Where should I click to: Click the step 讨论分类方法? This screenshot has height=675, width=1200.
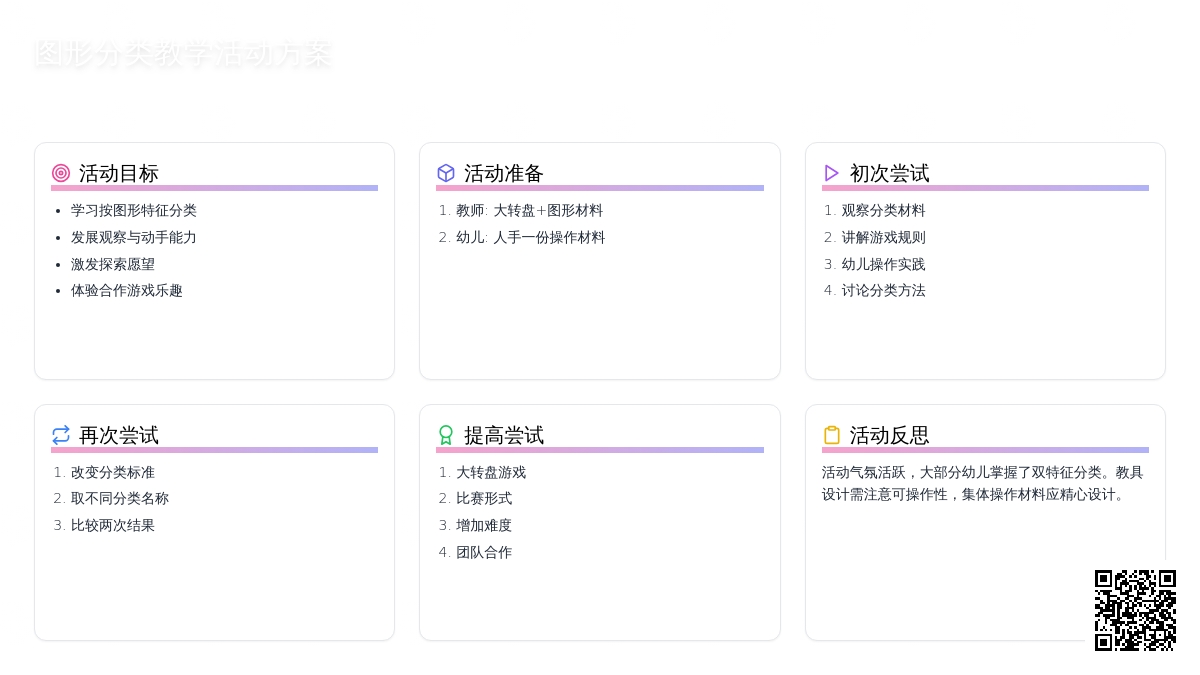[x=883, y=291]
